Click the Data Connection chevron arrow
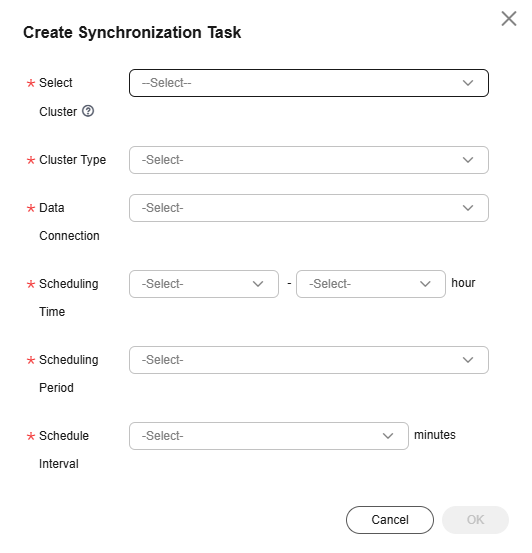The height and width of the screenshot is (553, 532). pos(468,208)
